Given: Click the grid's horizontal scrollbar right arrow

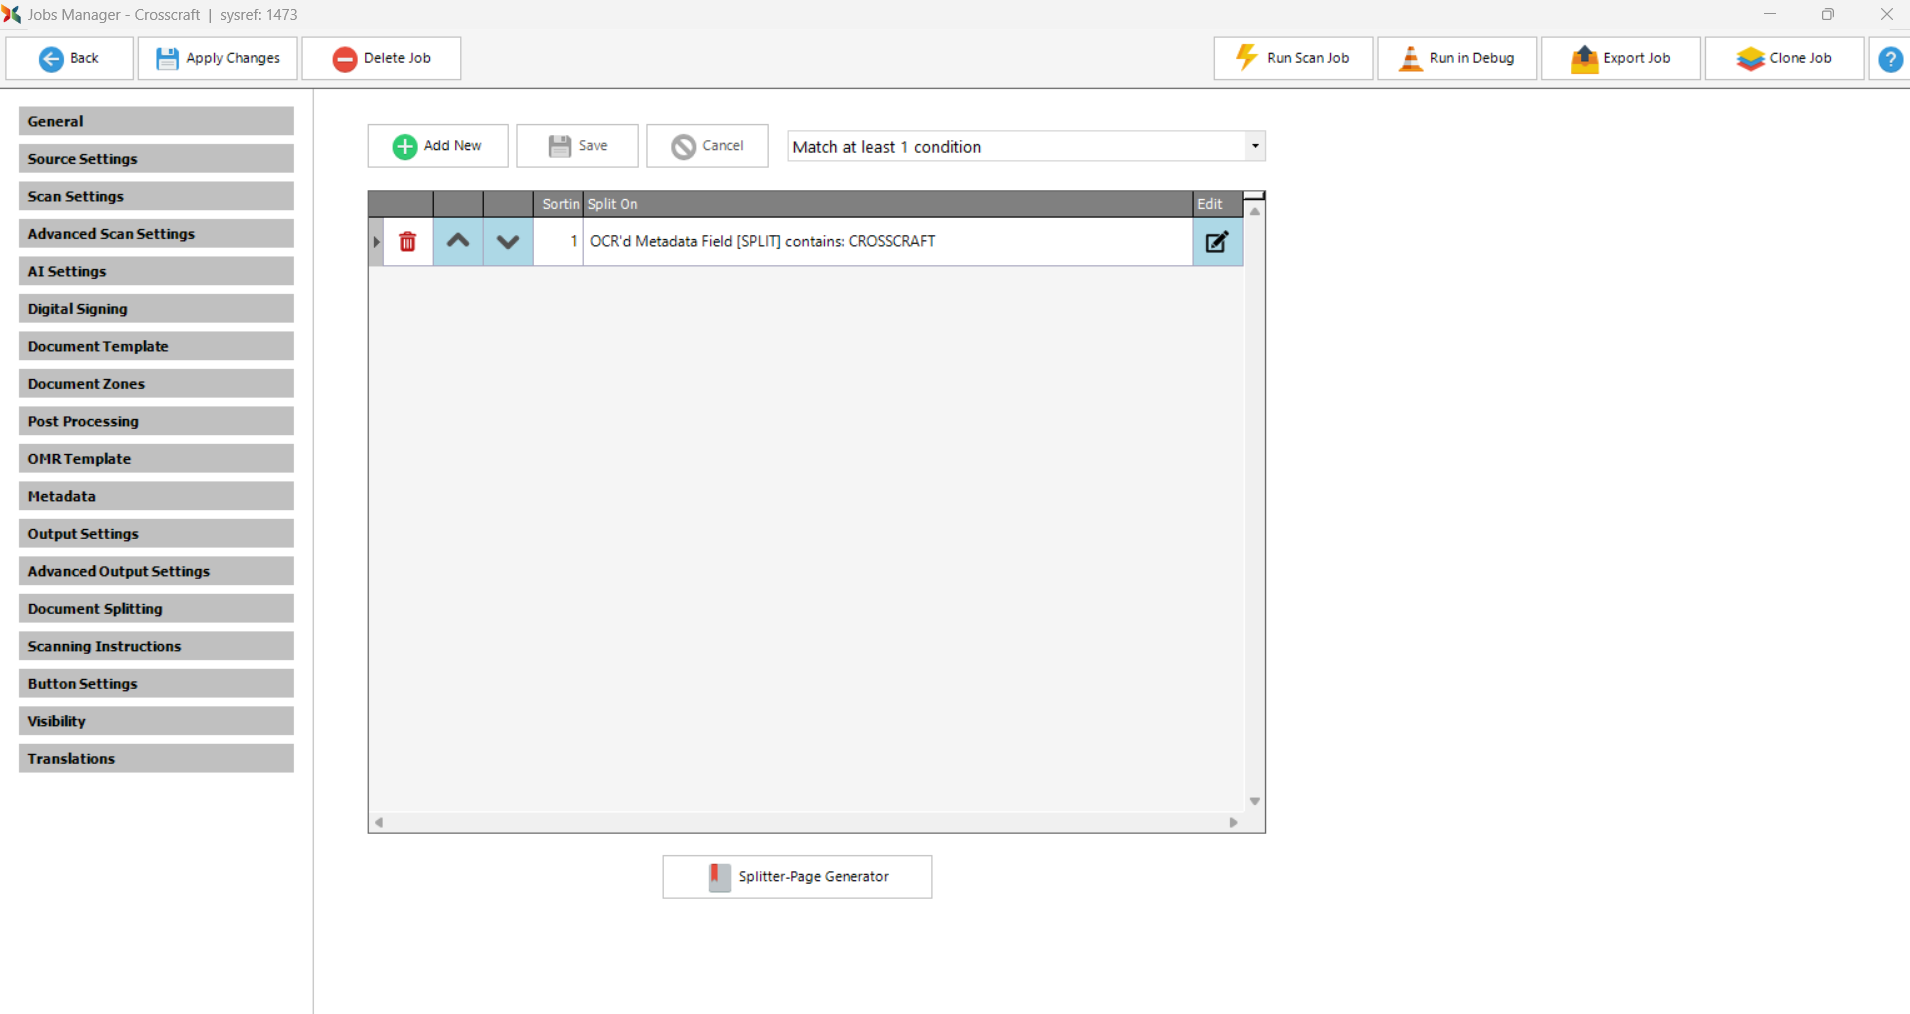Looking at the screenshot, I should pyautogui.click(x=1233, y=822).
